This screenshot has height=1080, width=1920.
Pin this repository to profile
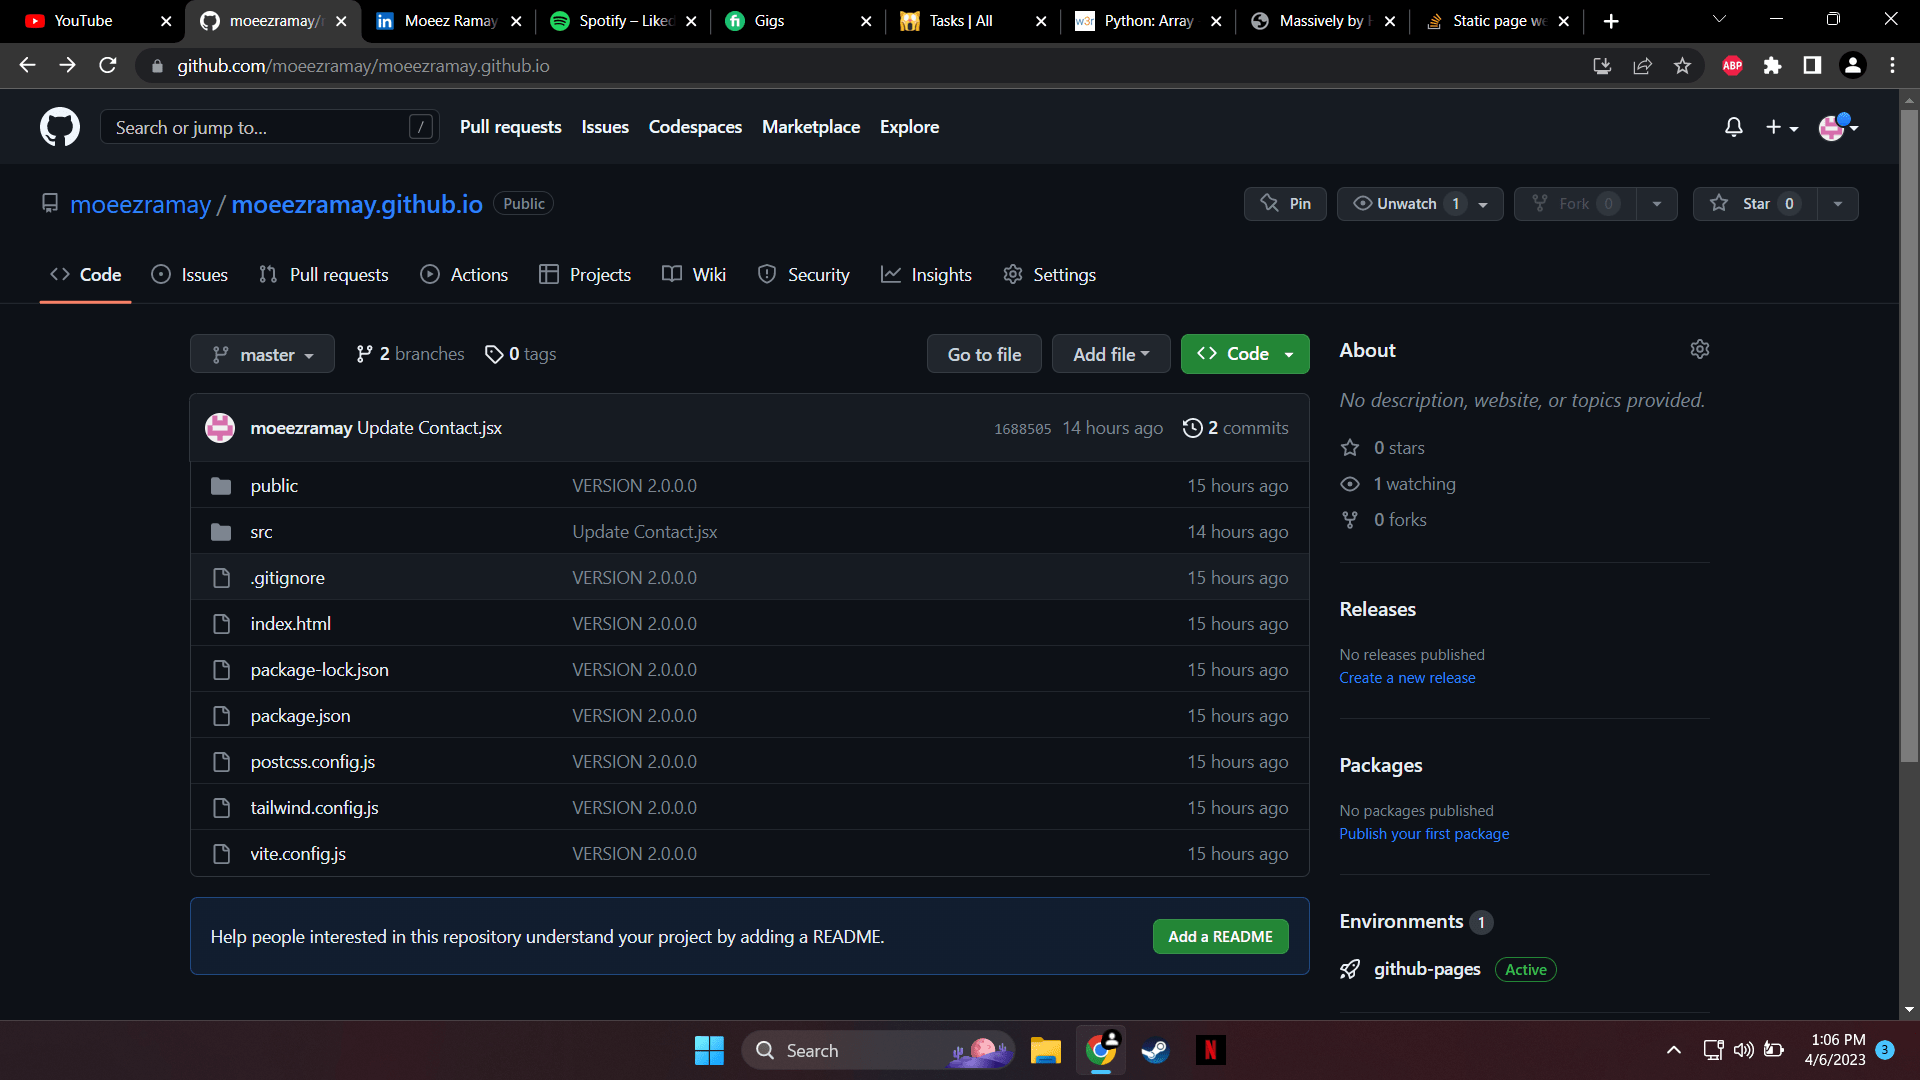tap(1285, 204)
